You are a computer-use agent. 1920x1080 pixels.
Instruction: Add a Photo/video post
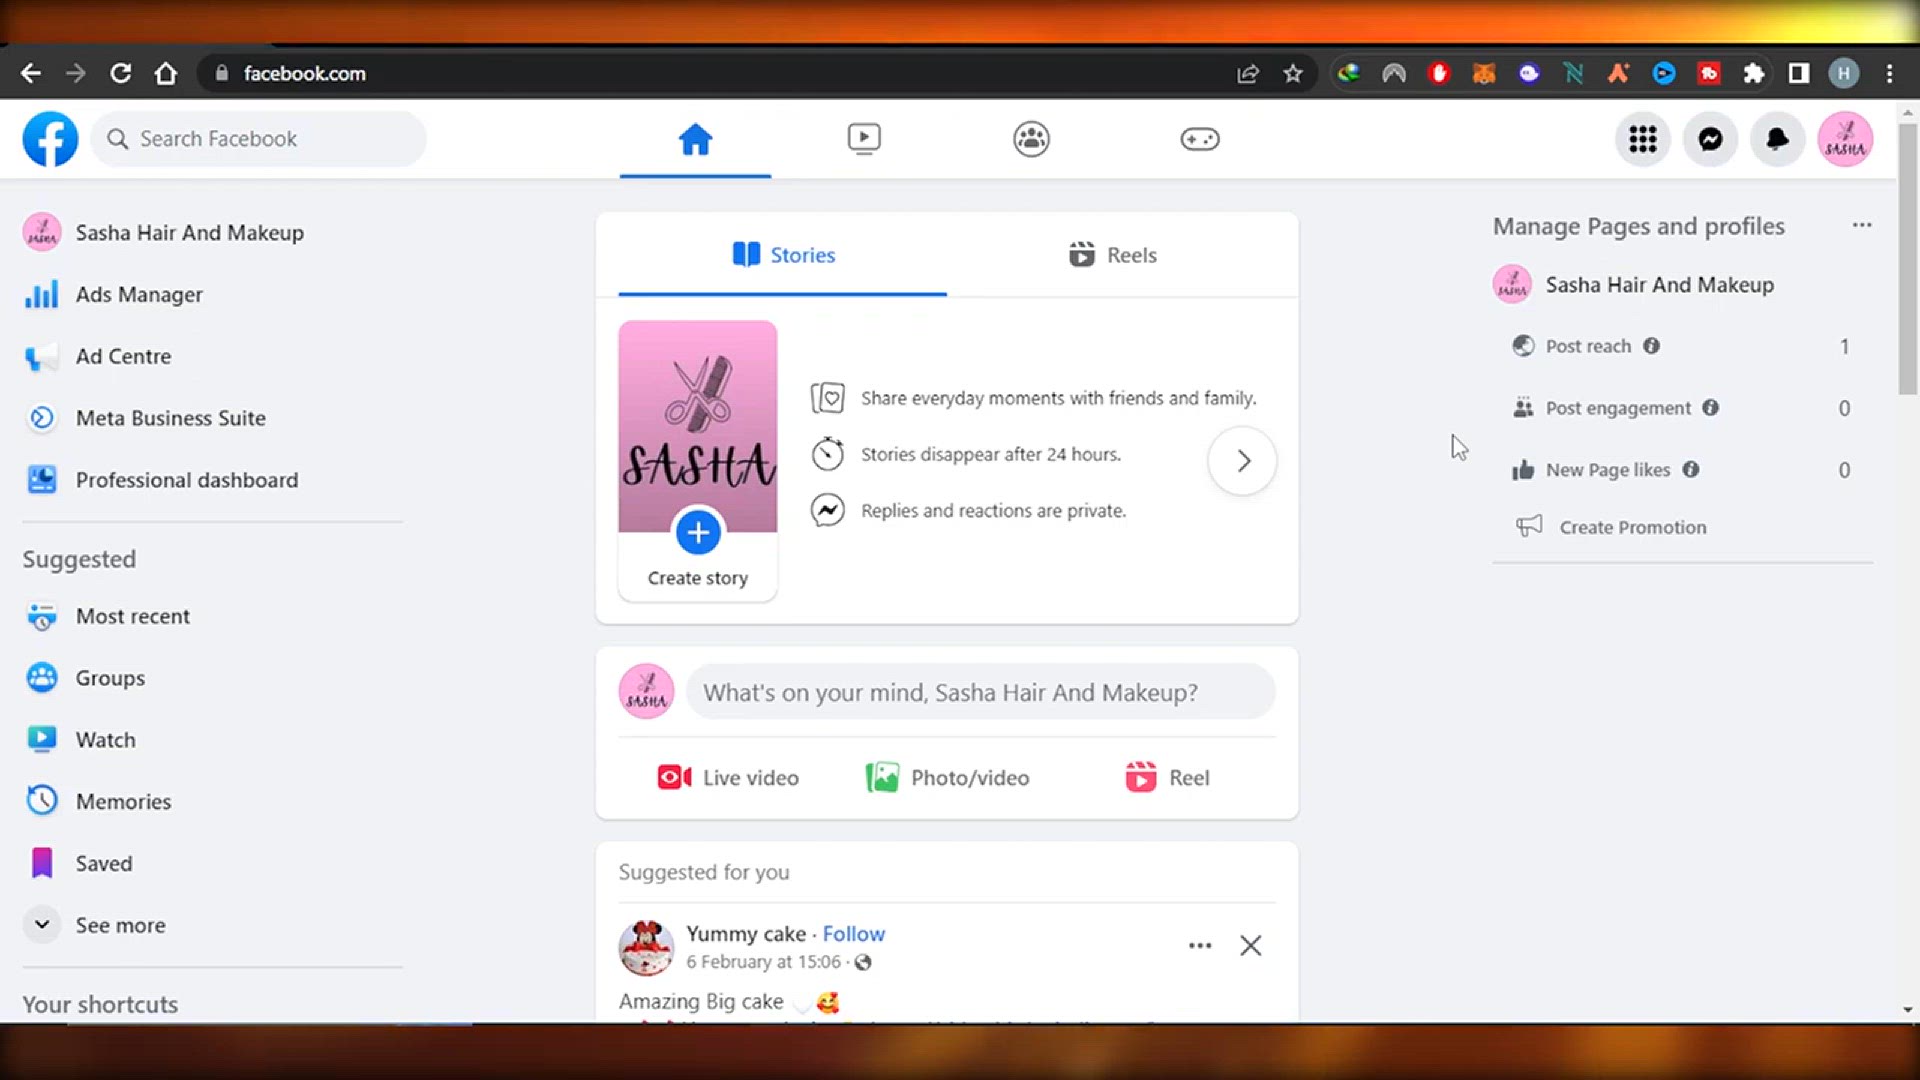[x=947, y=778]
